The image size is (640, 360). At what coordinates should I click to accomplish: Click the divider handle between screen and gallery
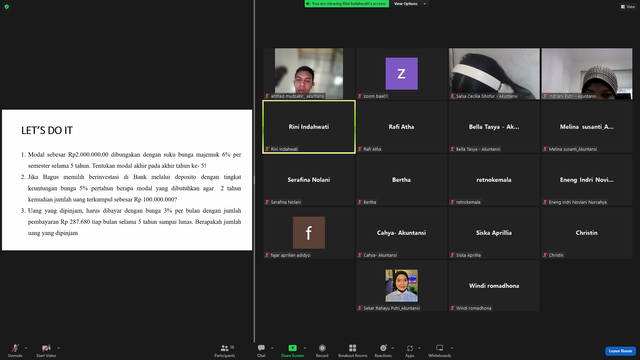254,180
